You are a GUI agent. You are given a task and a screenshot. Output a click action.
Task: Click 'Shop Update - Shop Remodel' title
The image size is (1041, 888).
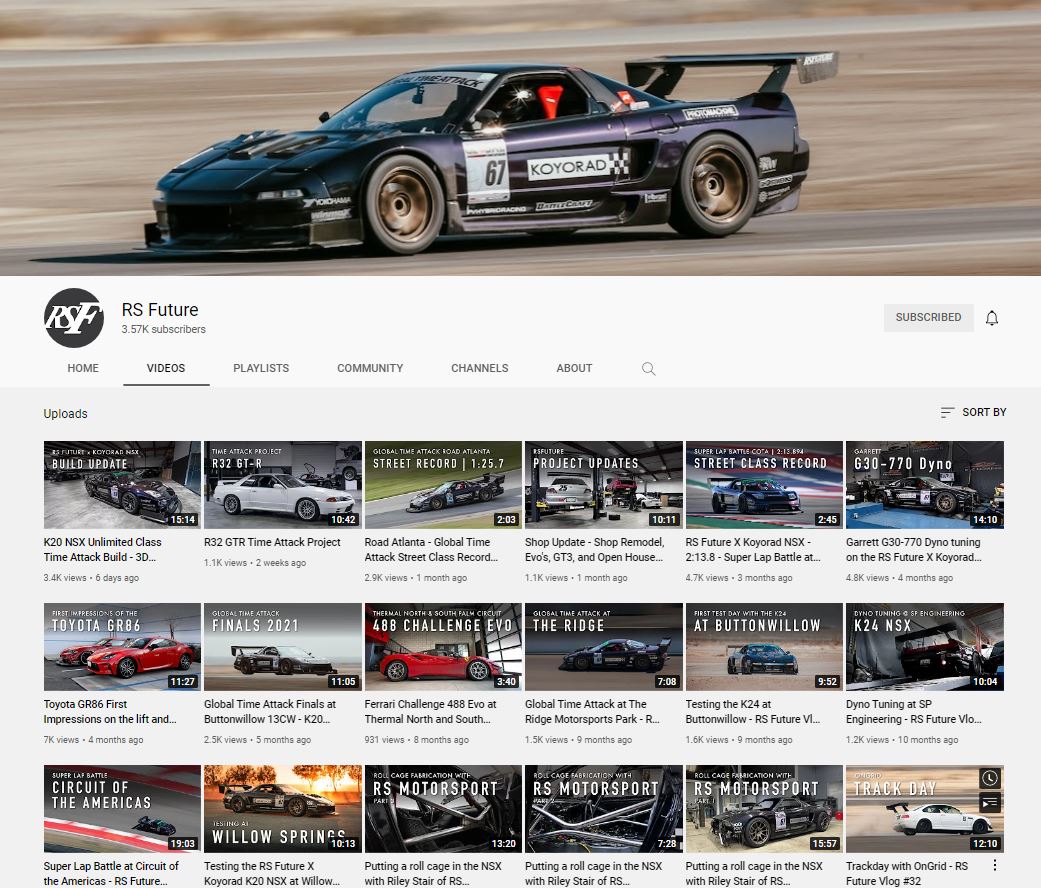[594, 550]
